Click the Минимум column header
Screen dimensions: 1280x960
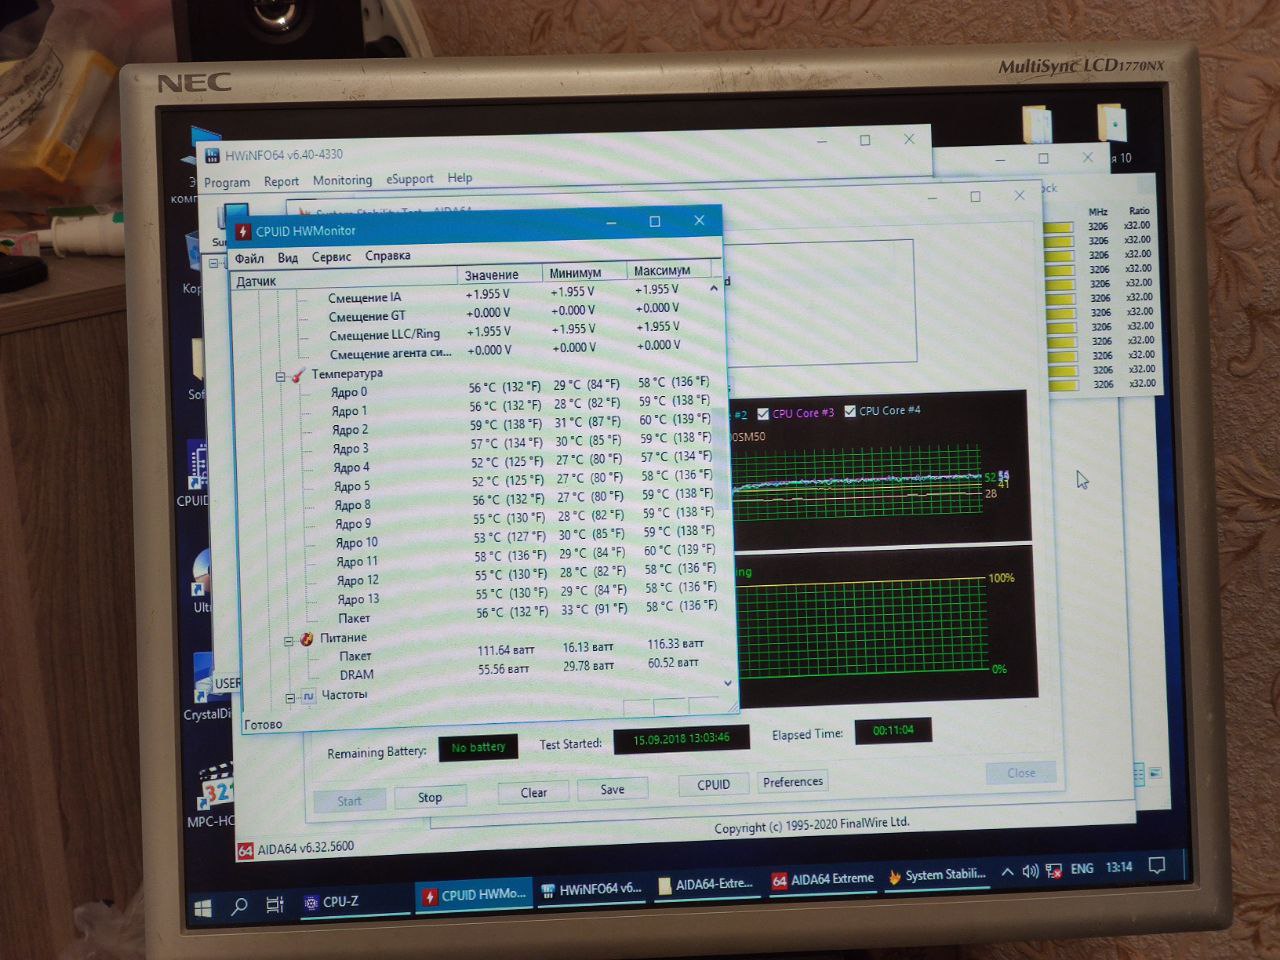[585, 272]
